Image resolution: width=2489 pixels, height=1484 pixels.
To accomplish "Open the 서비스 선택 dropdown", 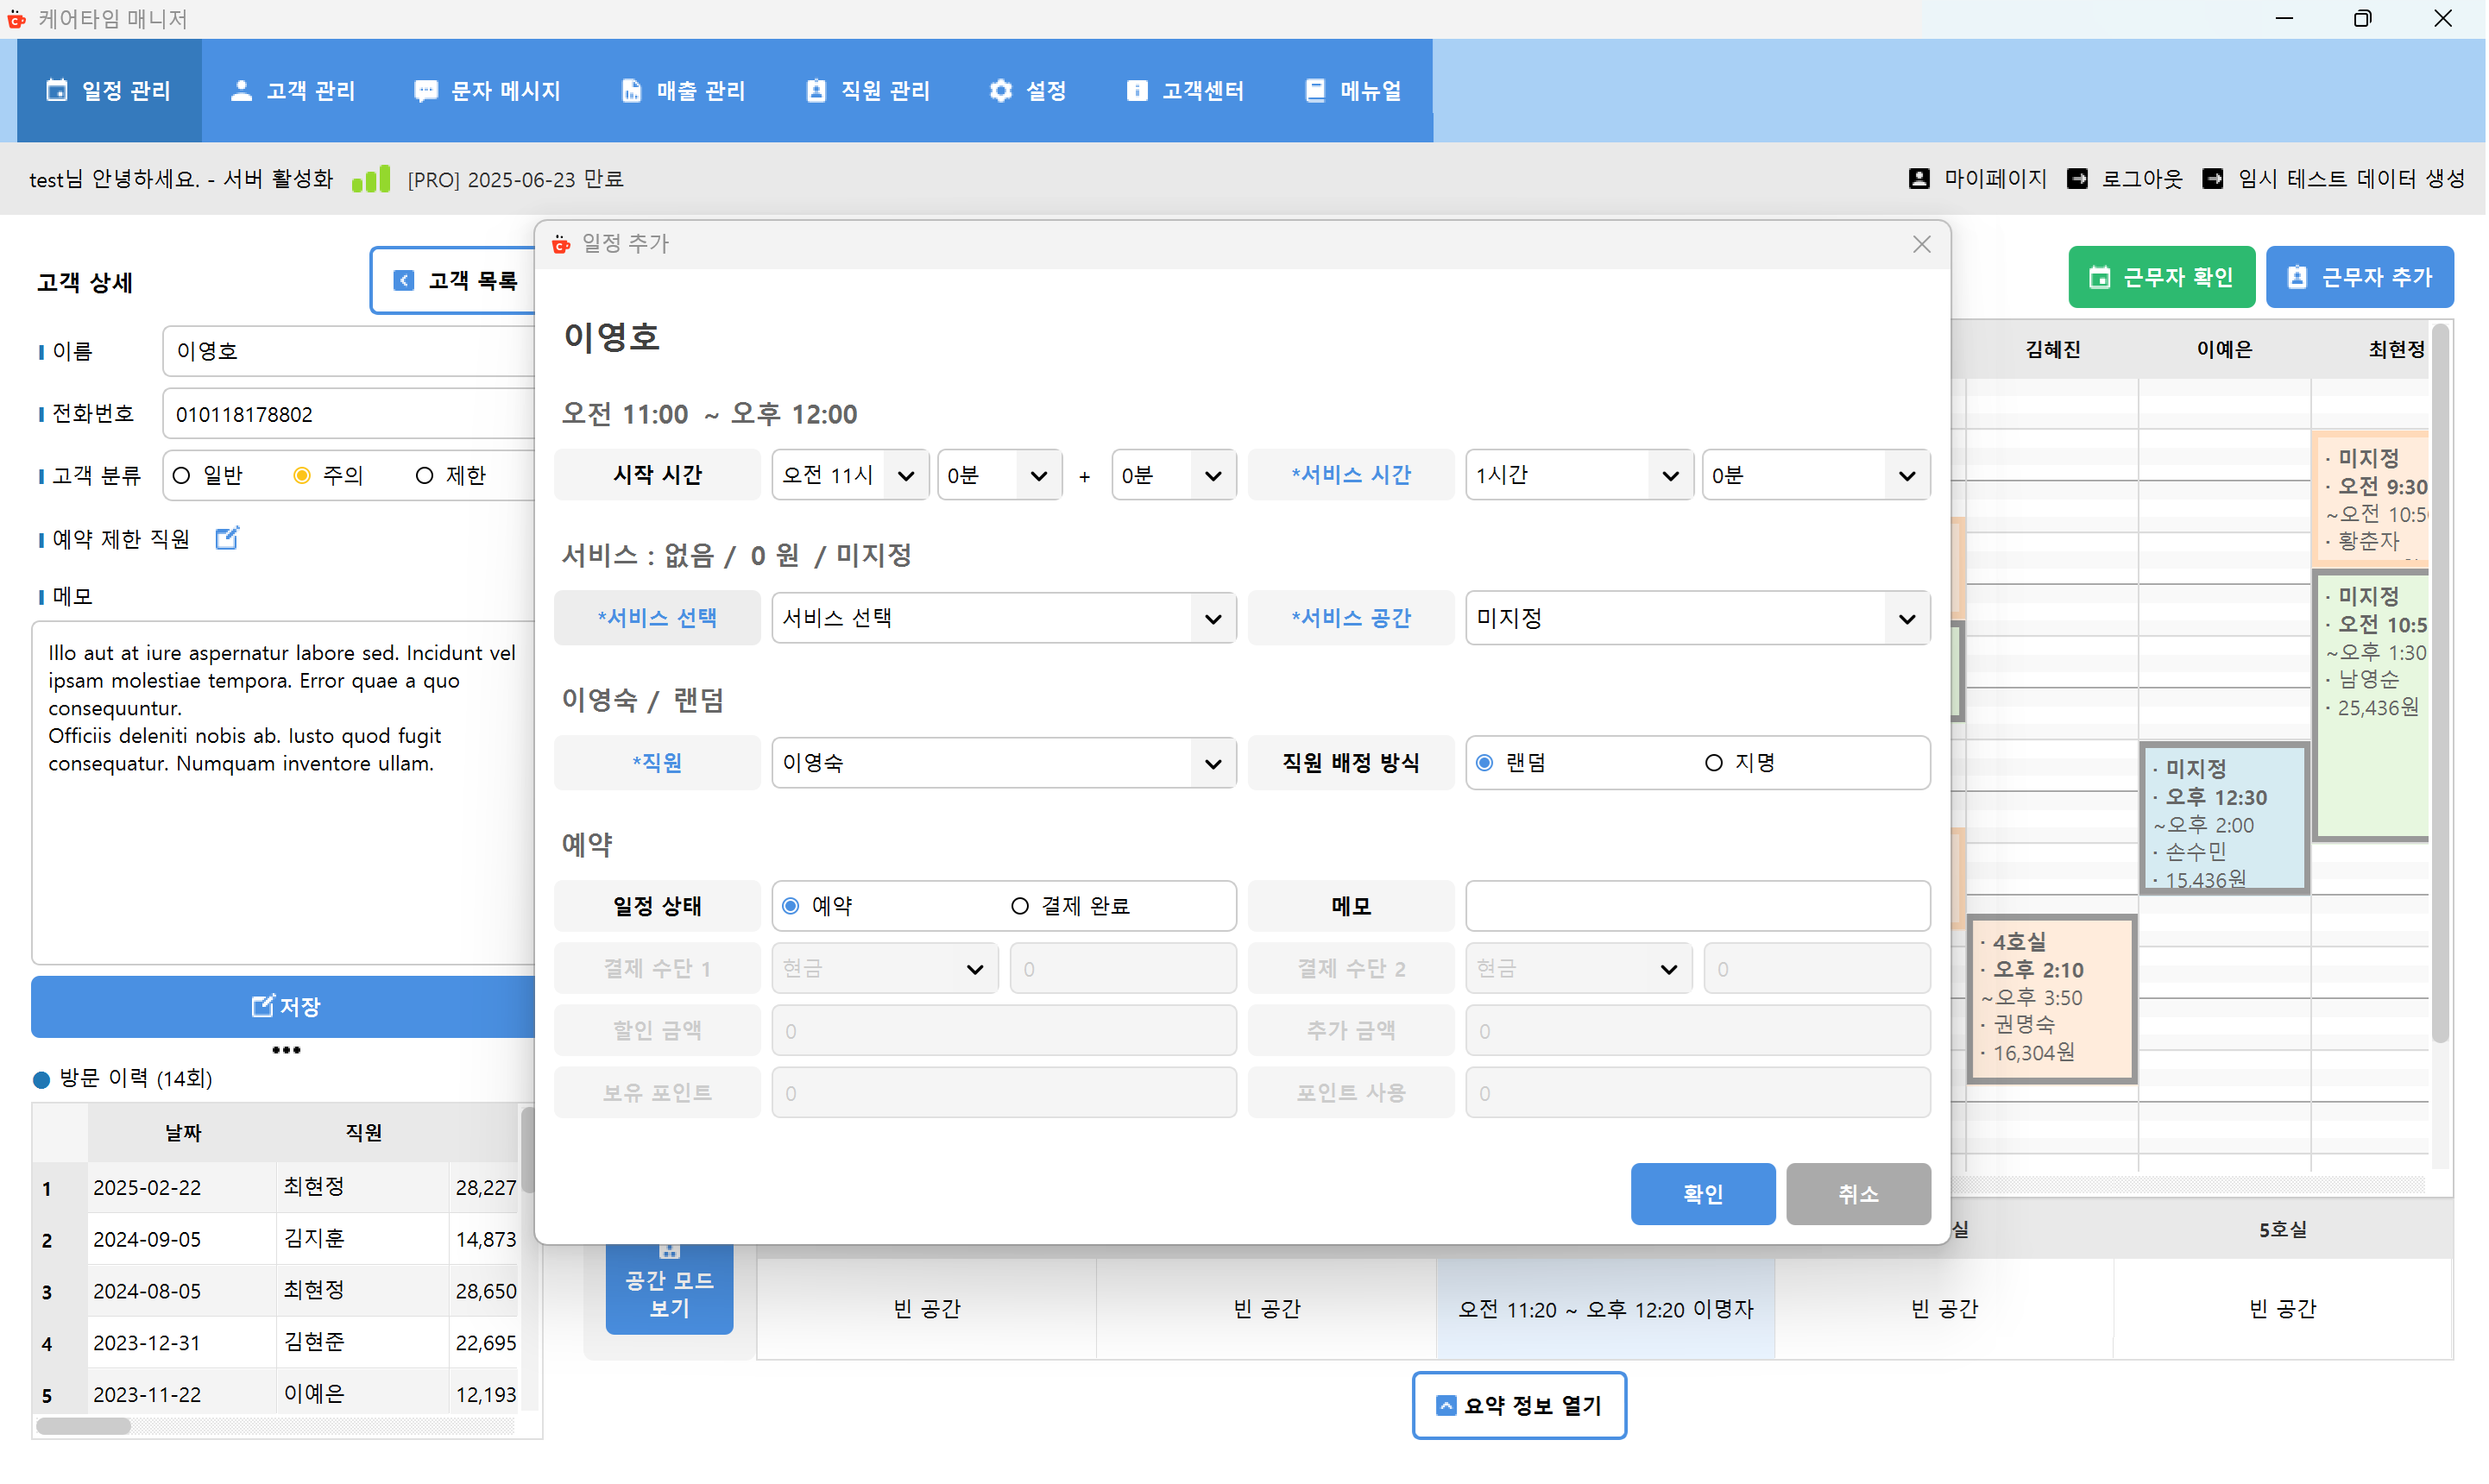I will 1003,618.
